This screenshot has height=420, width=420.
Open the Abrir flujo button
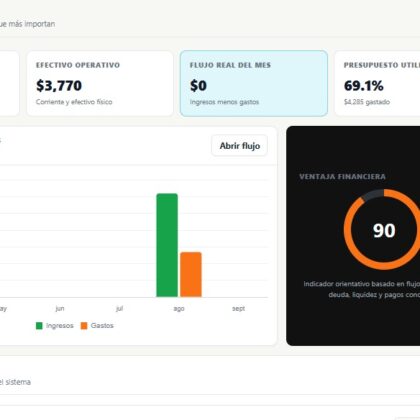tap(239, 146)
